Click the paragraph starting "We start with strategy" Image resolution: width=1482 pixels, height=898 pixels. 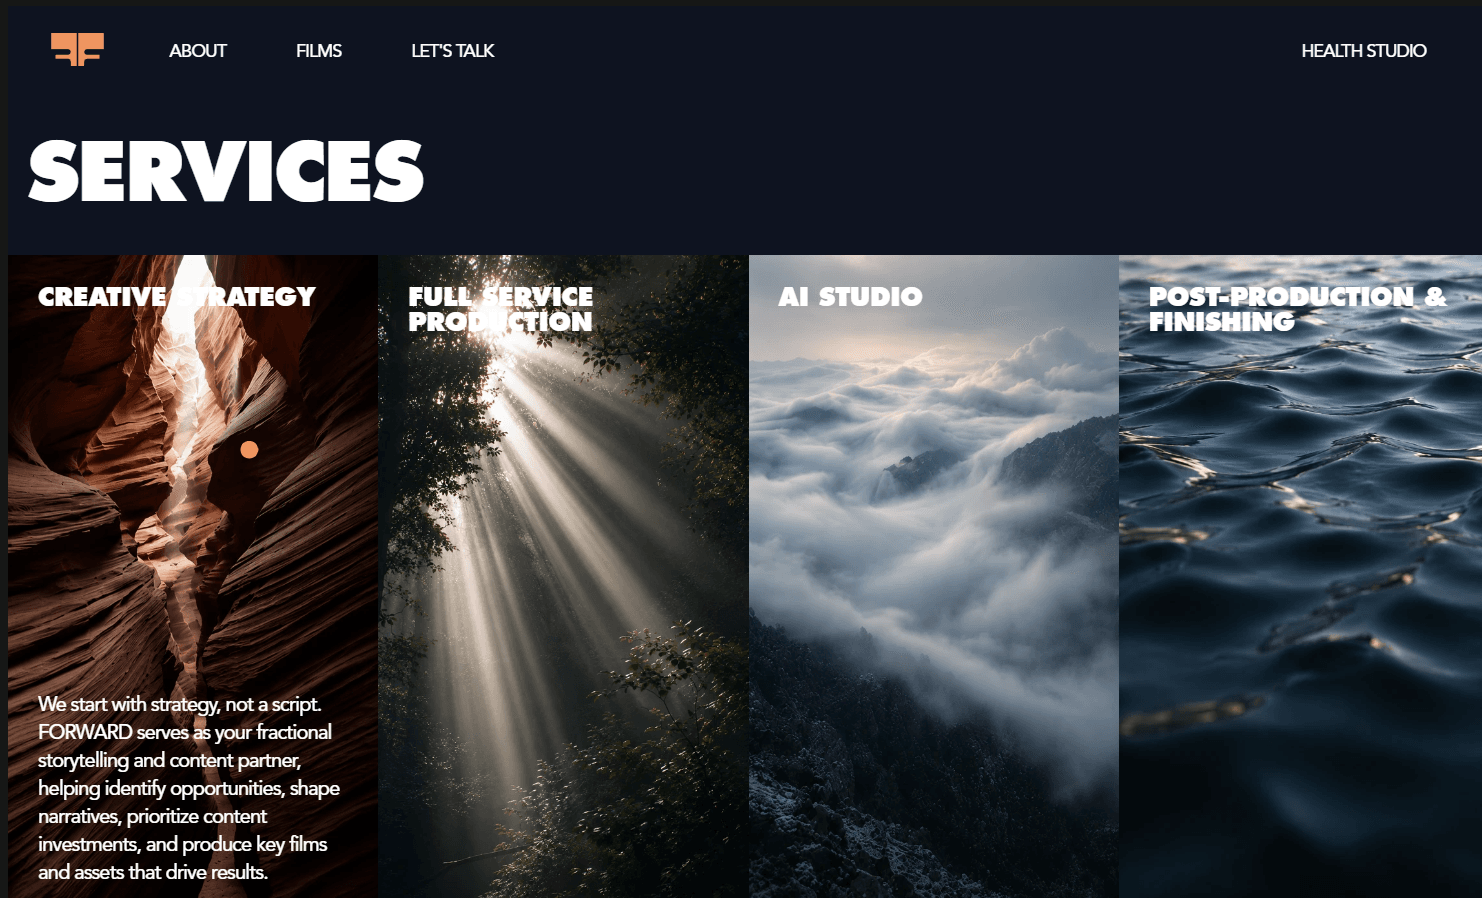tap(189, 788)
